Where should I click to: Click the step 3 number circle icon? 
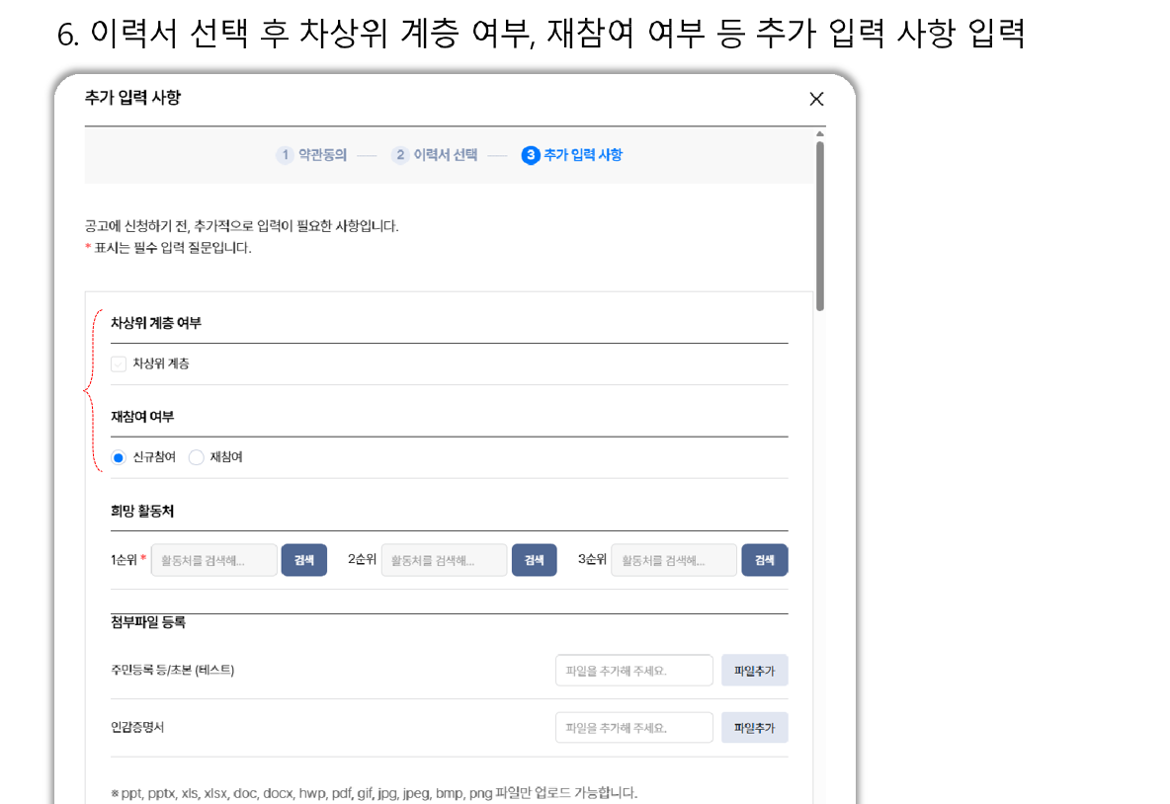point(531,155)
